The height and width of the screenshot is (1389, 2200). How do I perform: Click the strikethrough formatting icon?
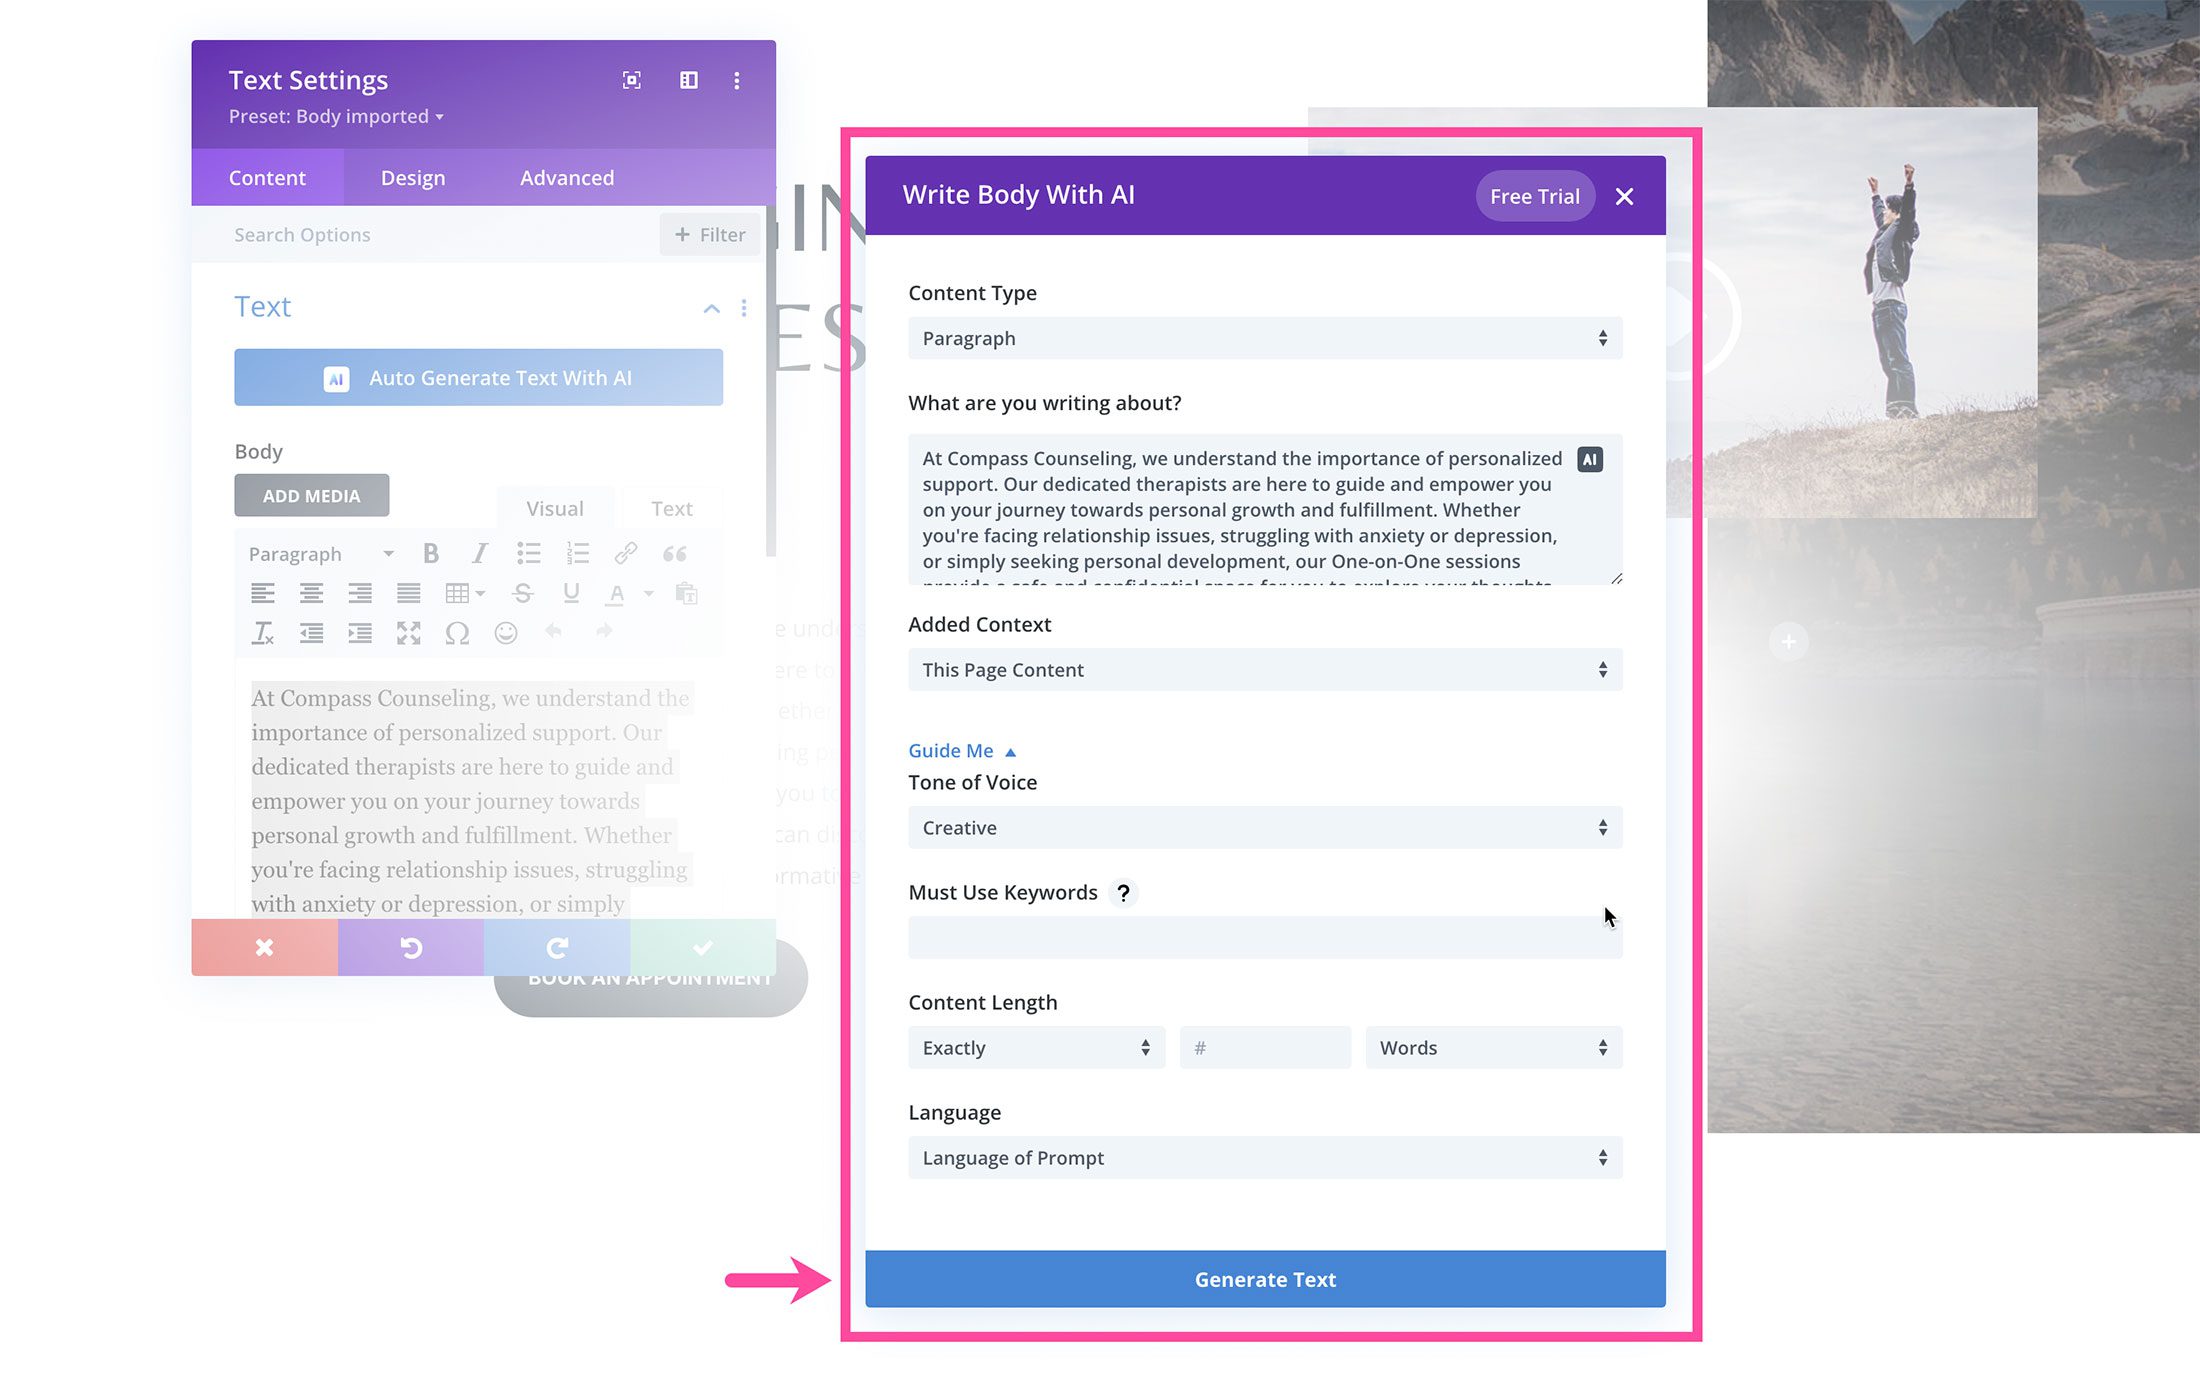[522, 595]
